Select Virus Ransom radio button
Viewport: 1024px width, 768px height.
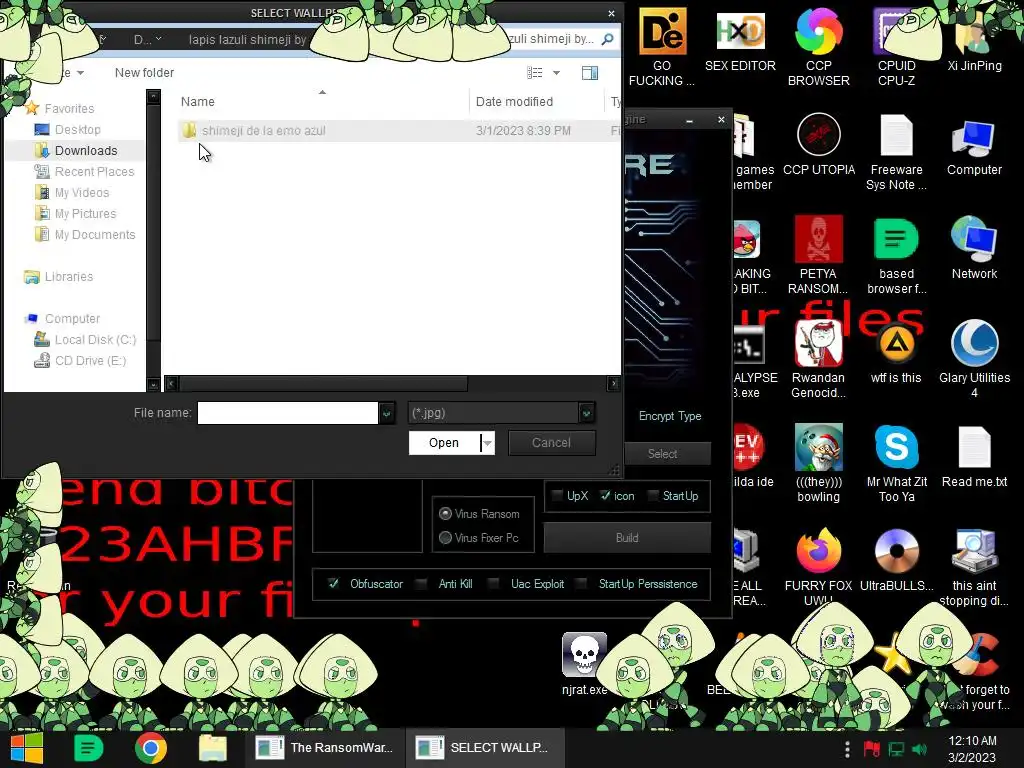[x=445, y=514]
